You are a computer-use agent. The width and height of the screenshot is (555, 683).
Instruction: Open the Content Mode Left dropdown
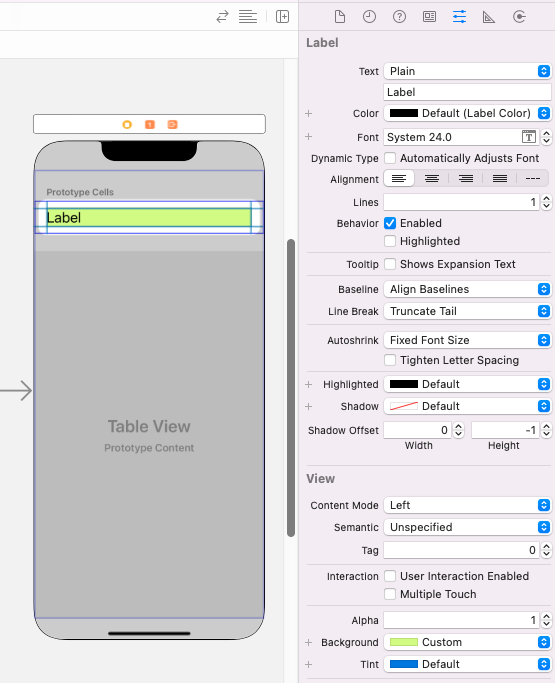click(x=467, y=505)
